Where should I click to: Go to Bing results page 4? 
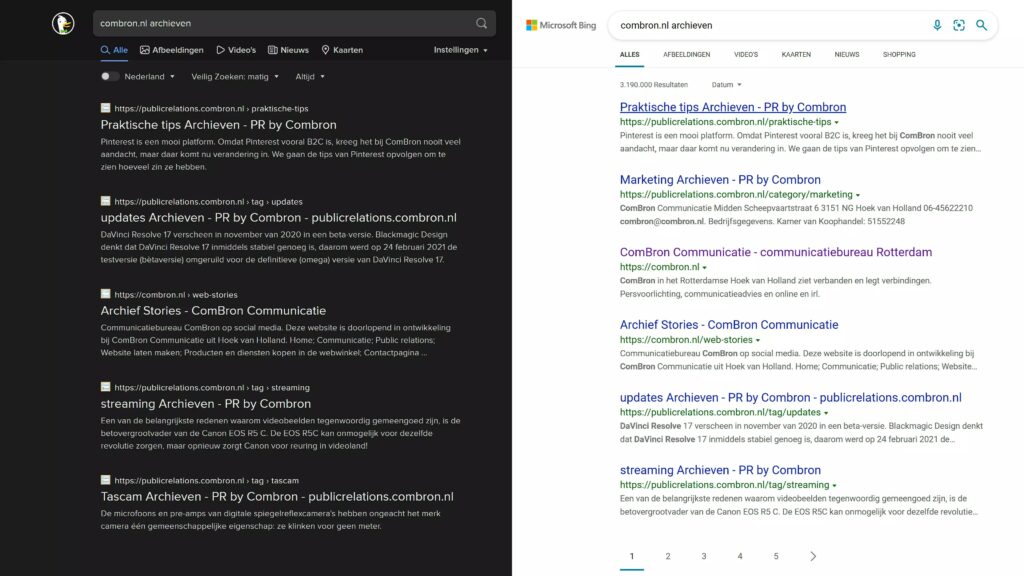tap(740, 556)
